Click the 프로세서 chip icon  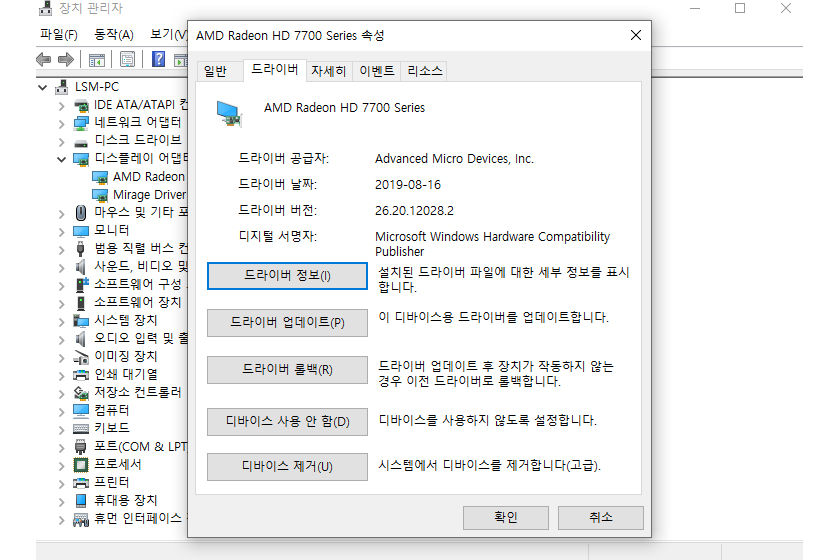click(81, 465)
